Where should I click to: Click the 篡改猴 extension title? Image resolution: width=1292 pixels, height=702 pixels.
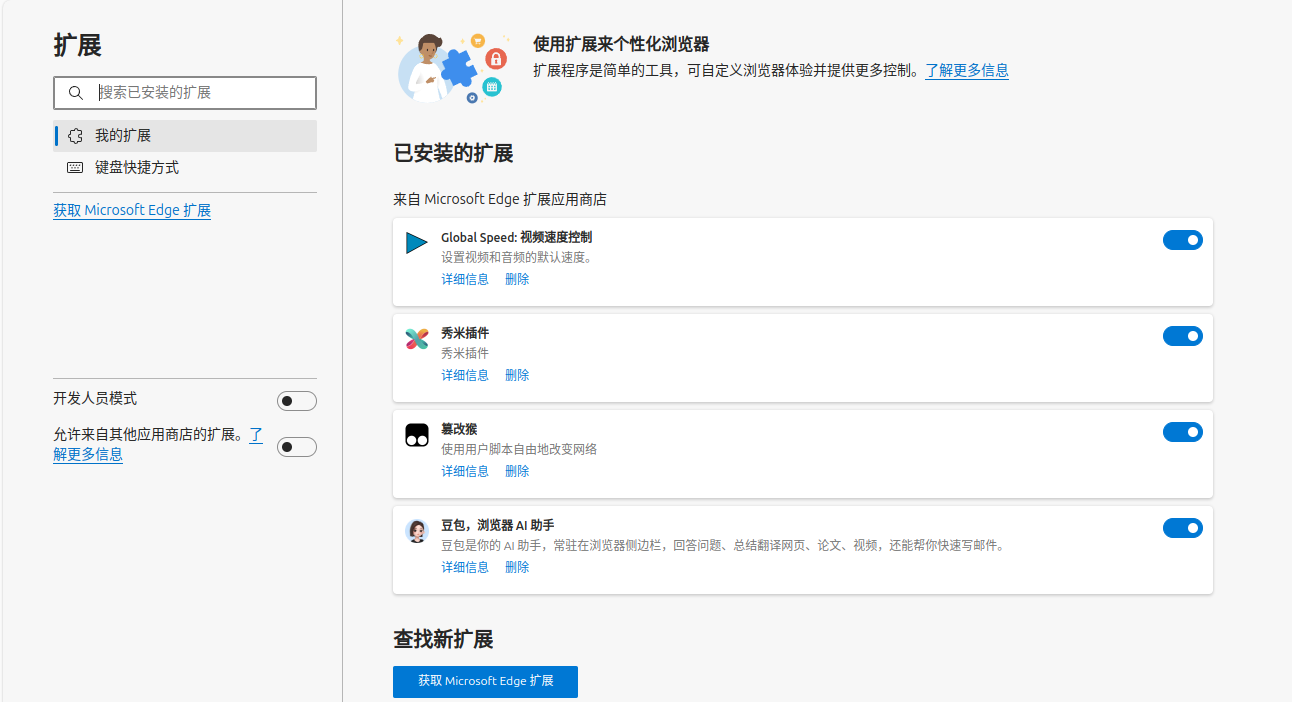click(x=459, y=429)
